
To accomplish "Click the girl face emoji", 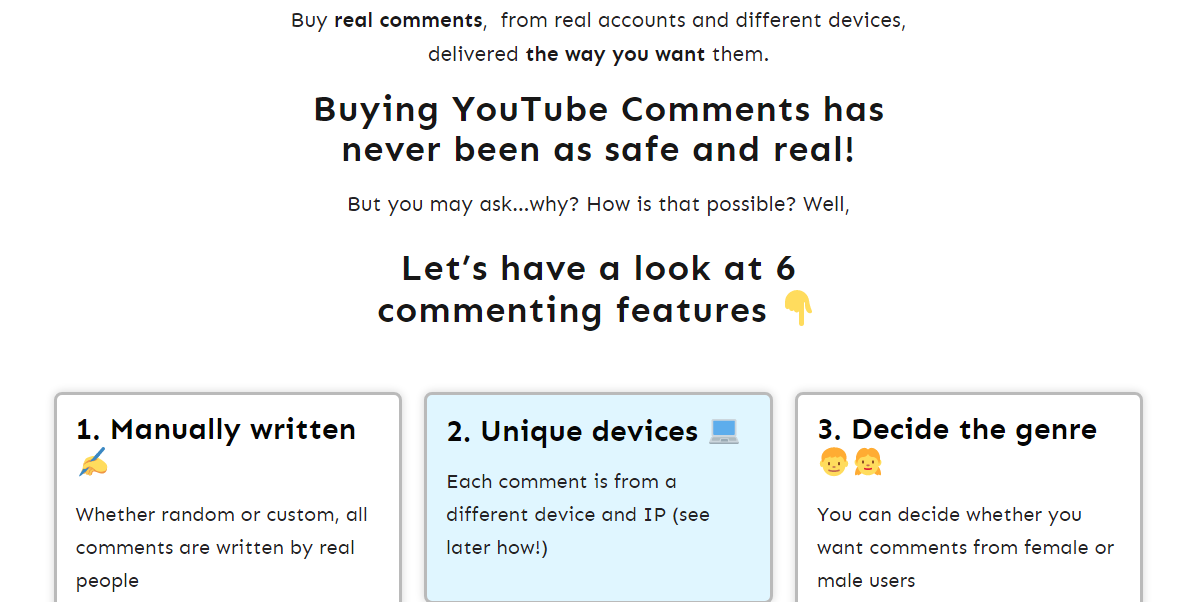I will pyautogui.click(x=867, y=462).
